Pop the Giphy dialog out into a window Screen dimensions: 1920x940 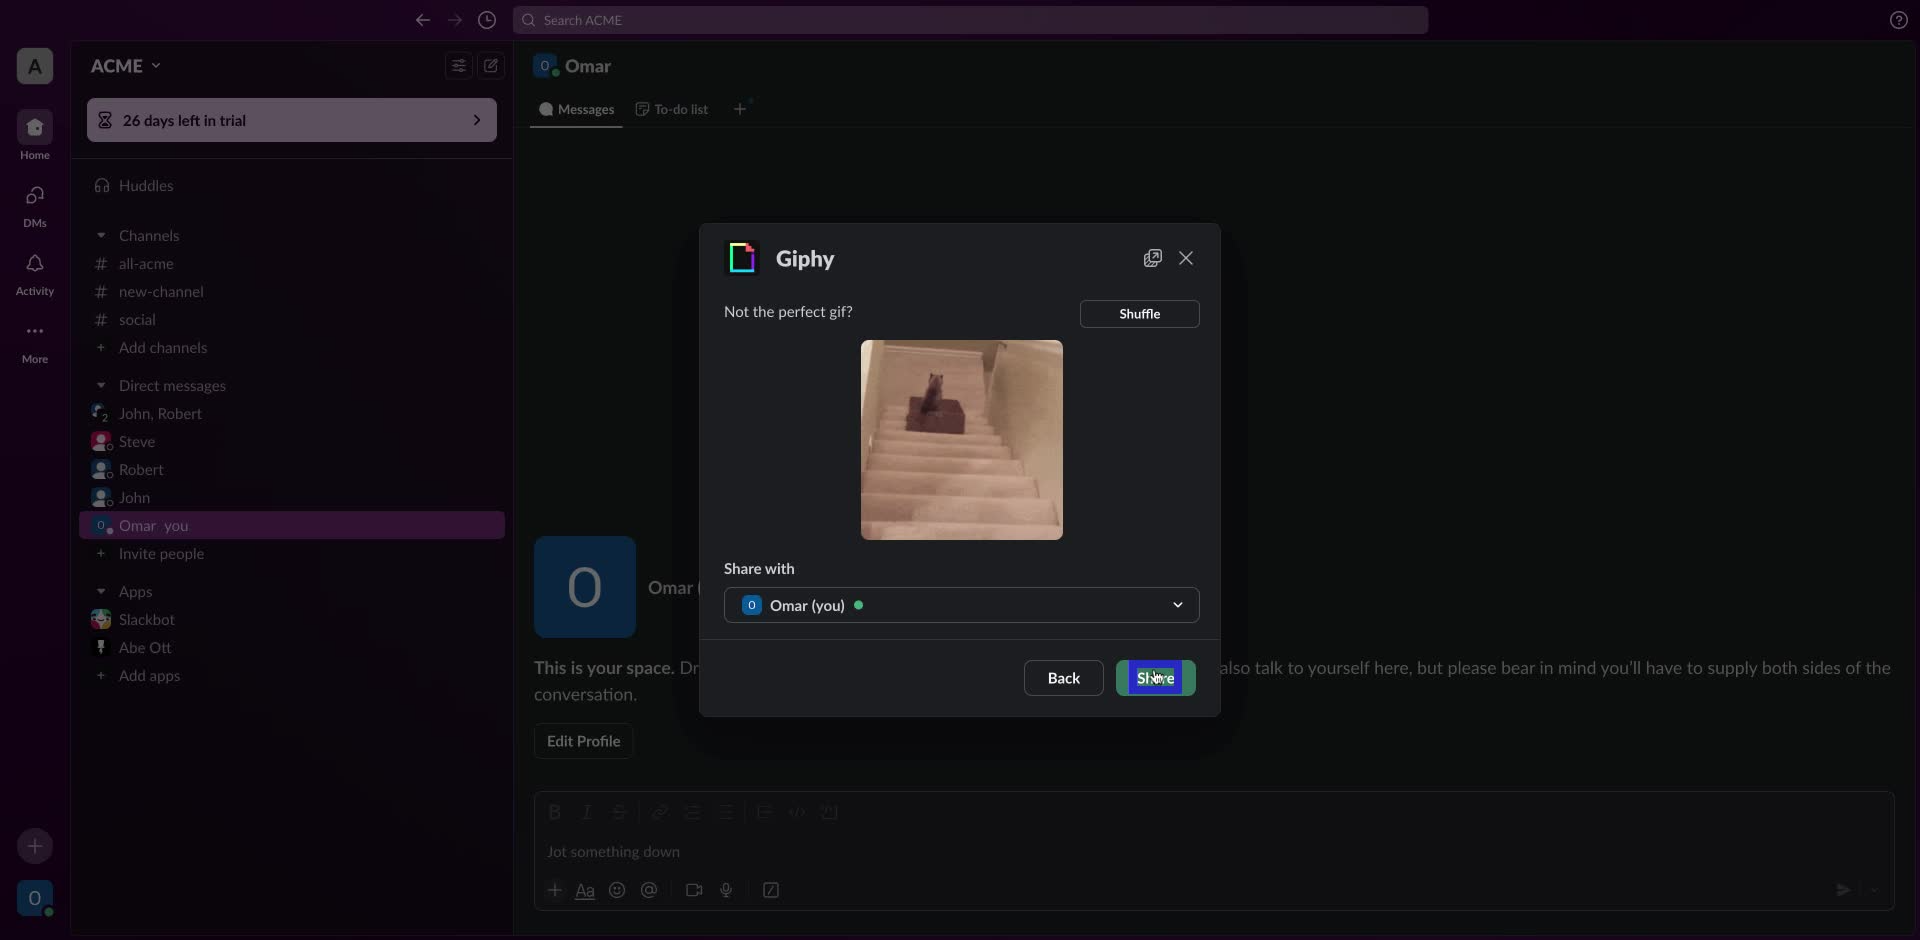tap(1152, 258)
